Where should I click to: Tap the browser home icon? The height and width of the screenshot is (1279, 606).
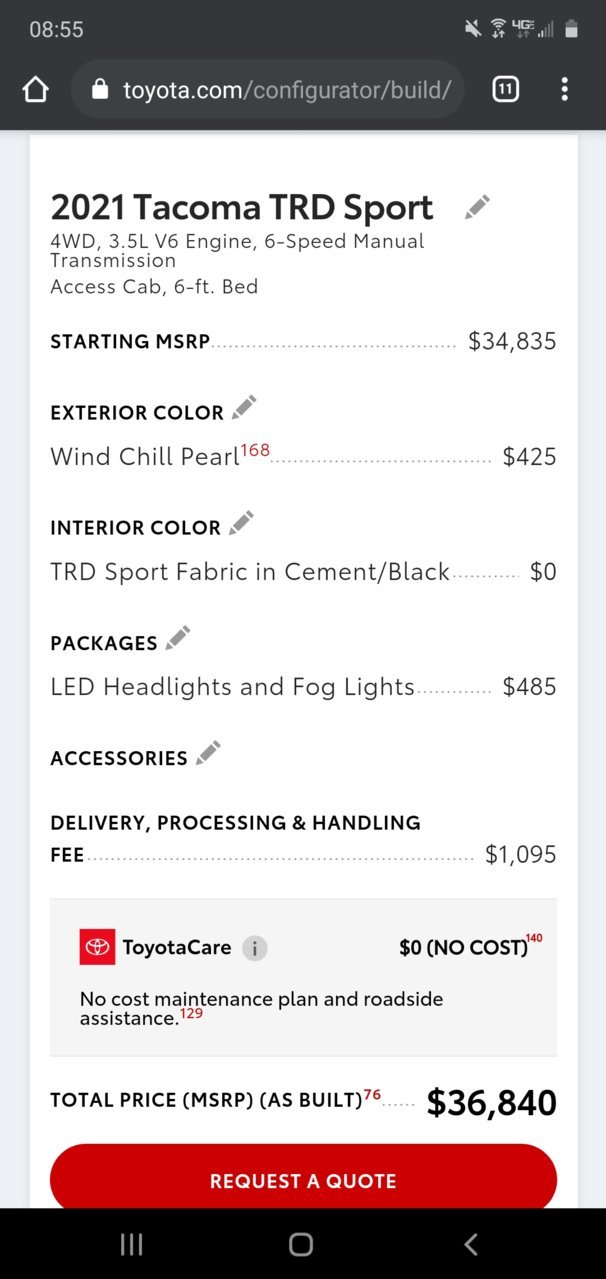(35, 90)
